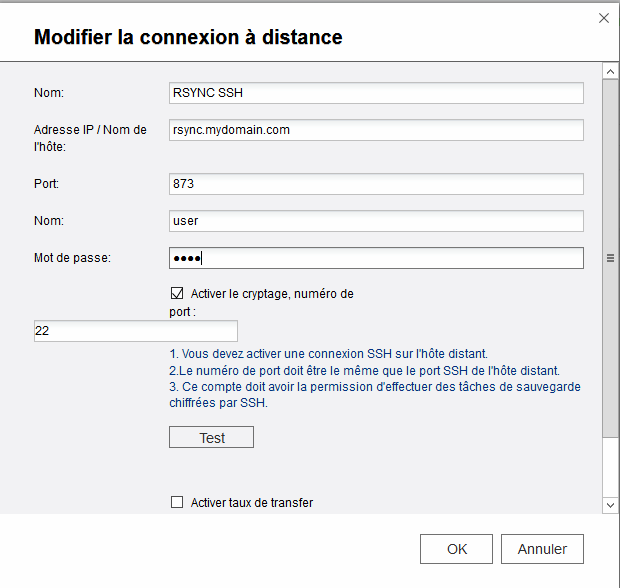Close the remote connection dialog with the X

[x=603, y=18]
